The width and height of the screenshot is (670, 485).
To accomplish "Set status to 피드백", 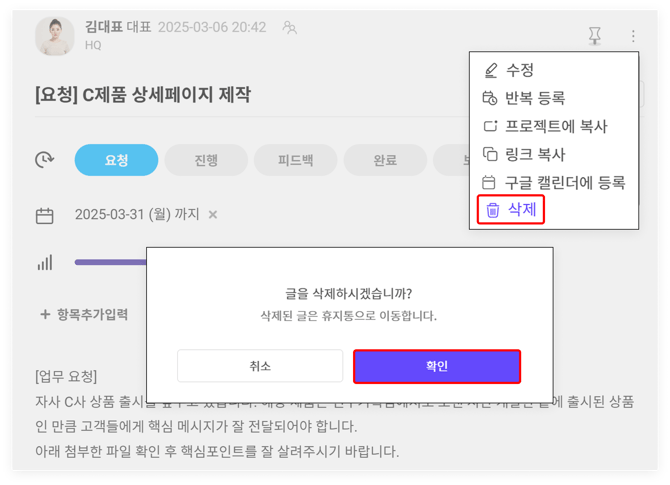I will 295,160.
